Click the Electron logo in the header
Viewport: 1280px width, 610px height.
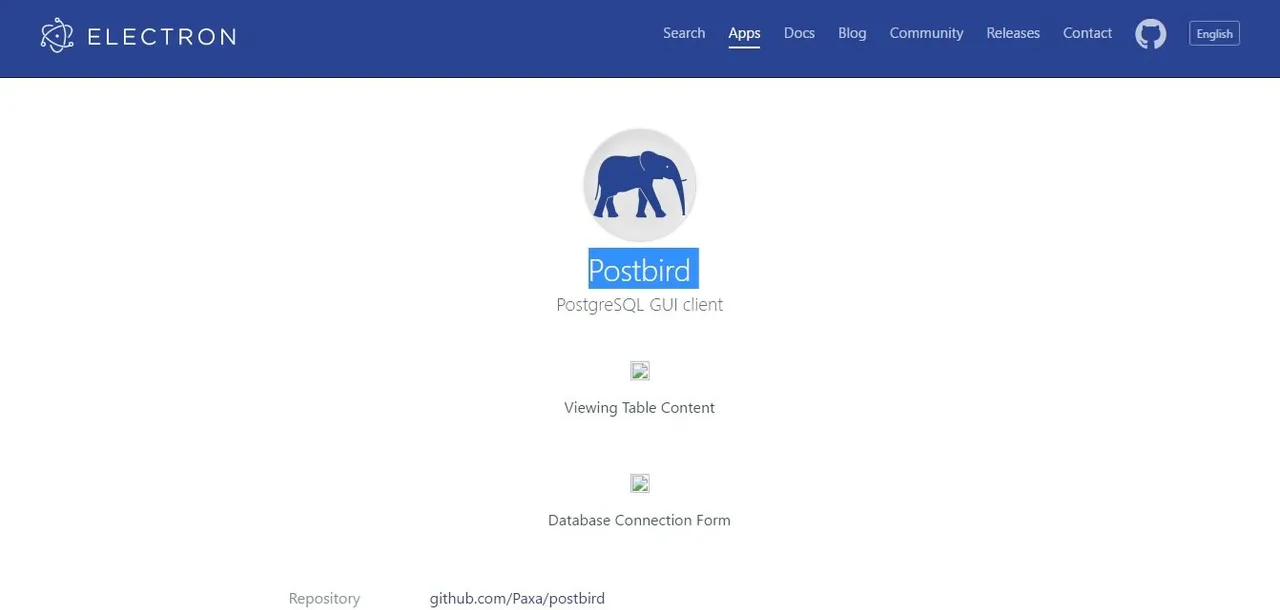138,36
